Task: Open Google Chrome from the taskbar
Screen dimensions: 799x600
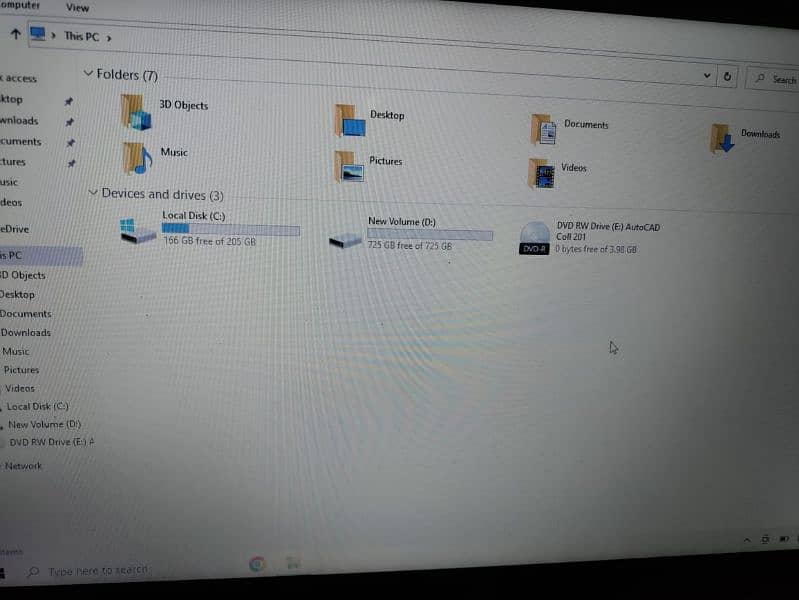Action: click(x=257, y=564)
